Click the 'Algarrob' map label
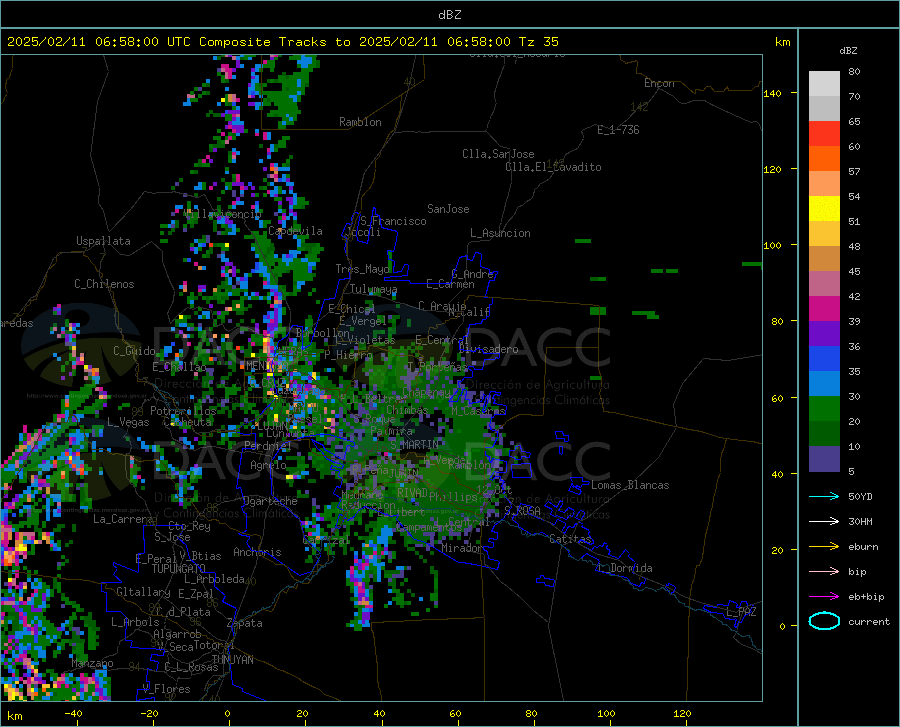The image size is (900, 727). (x=177, y=634)
